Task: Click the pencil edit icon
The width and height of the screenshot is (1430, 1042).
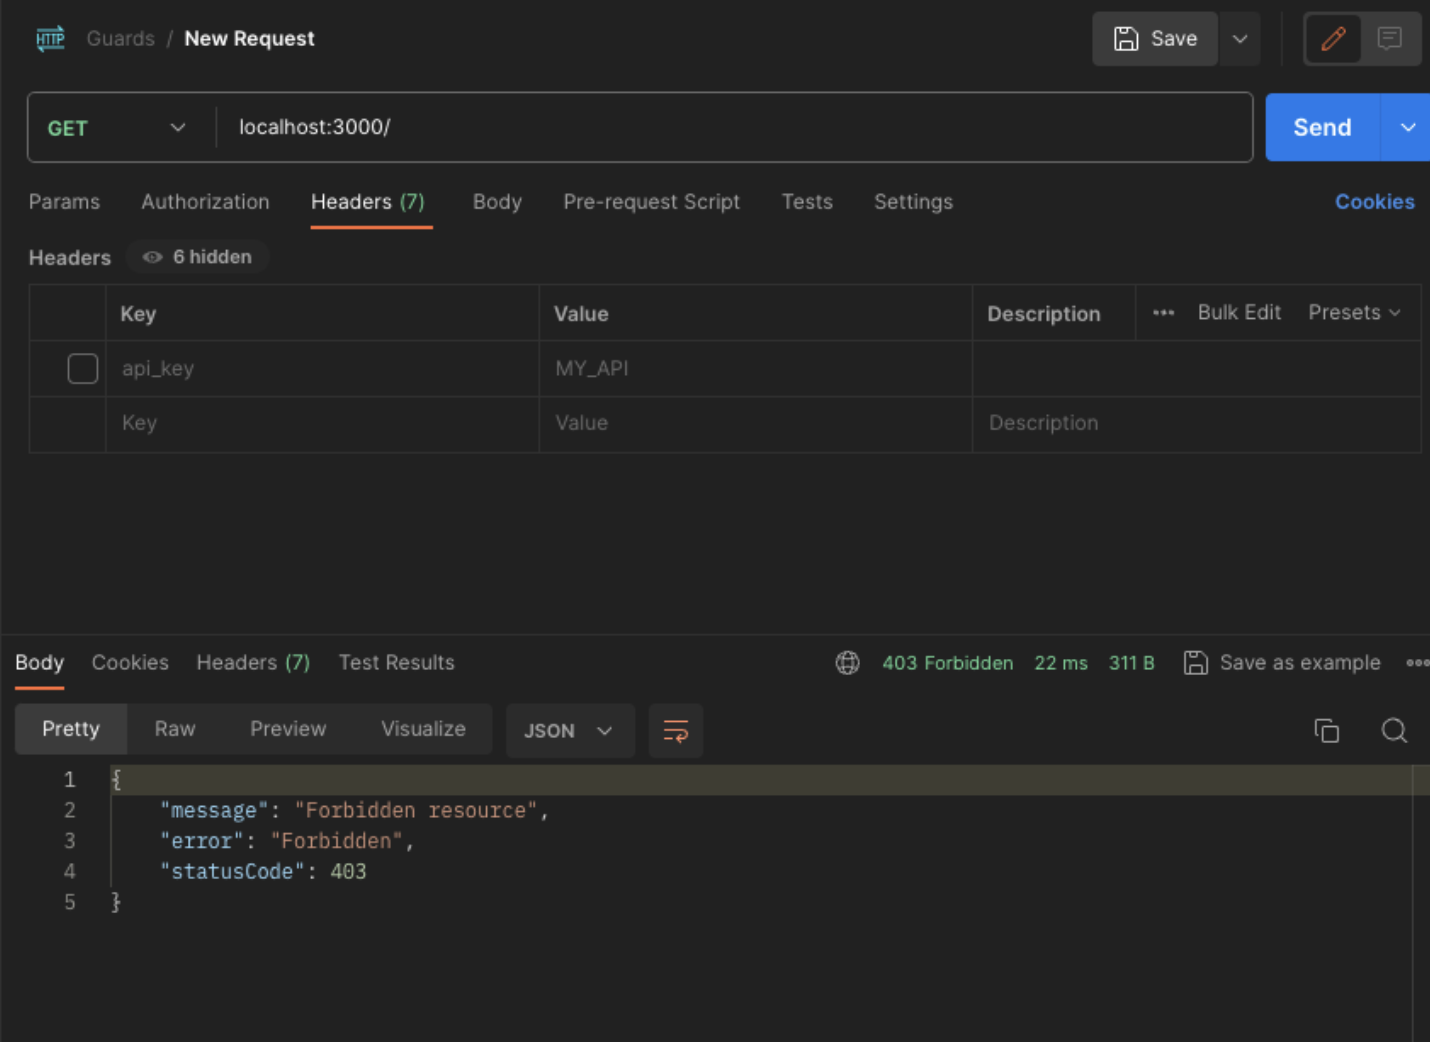Action: click(1333, 39)
